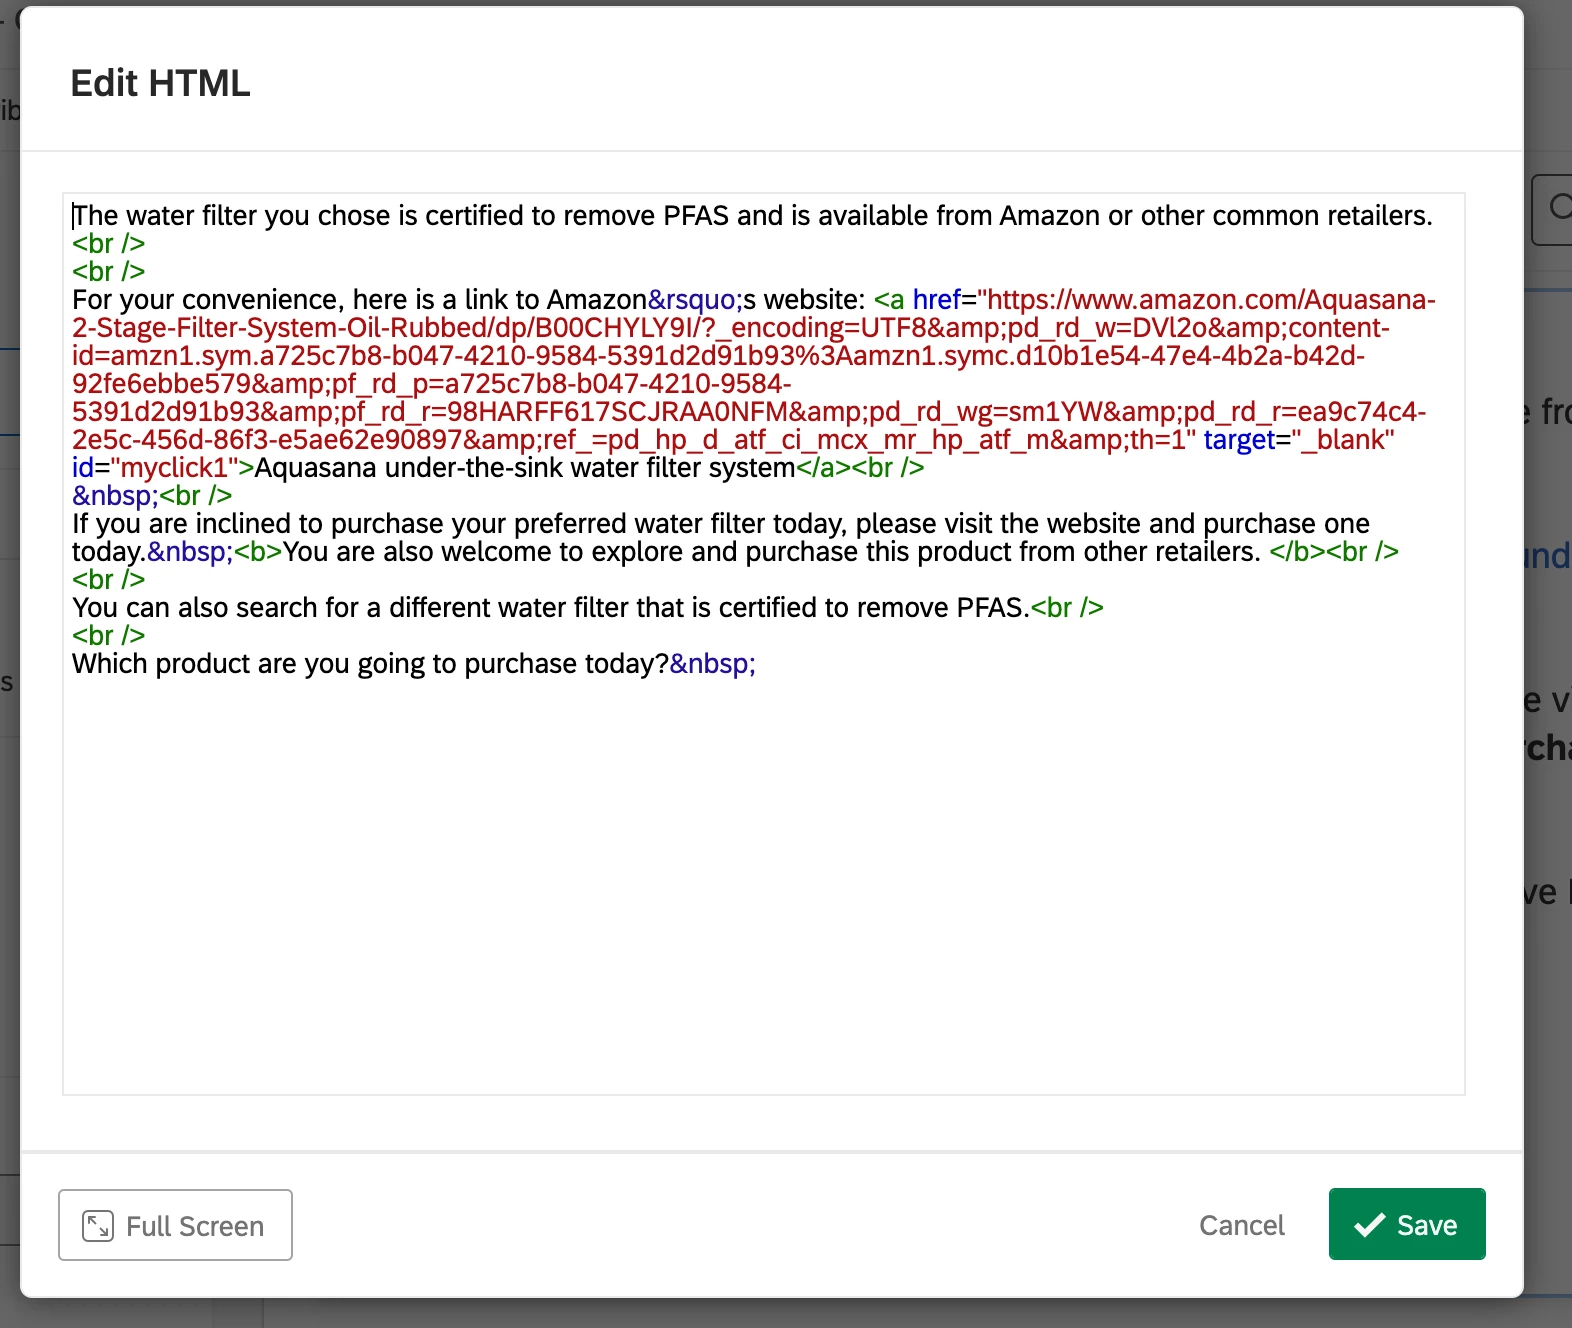The image size is (1572, 1328).
Task: Click the &rsquo; entity in Amazon's
Action: 695,300
